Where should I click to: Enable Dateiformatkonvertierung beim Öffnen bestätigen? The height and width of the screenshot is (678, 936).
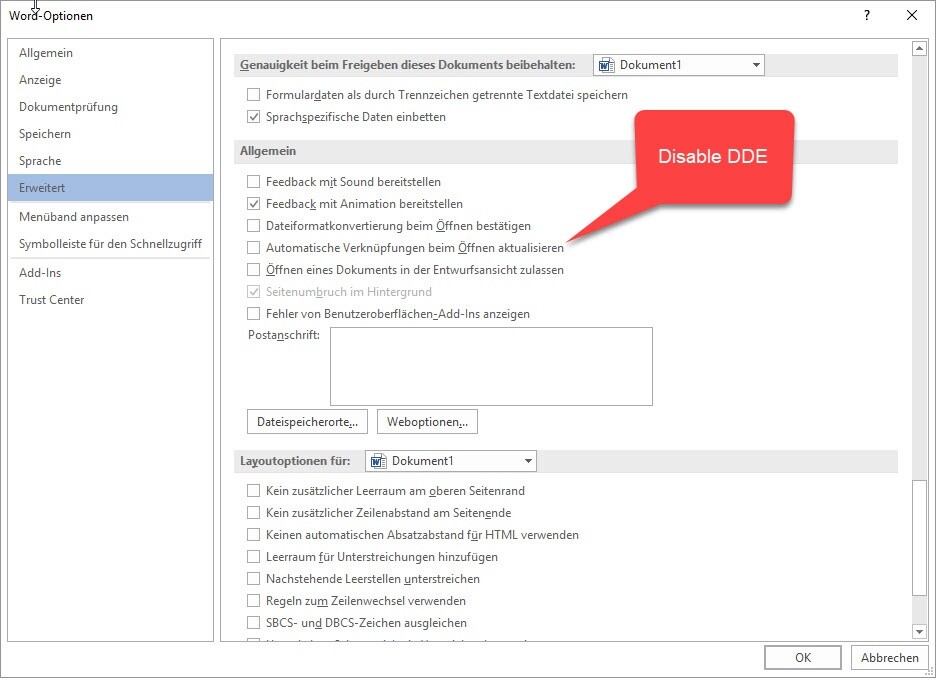(x=253, y=226)
